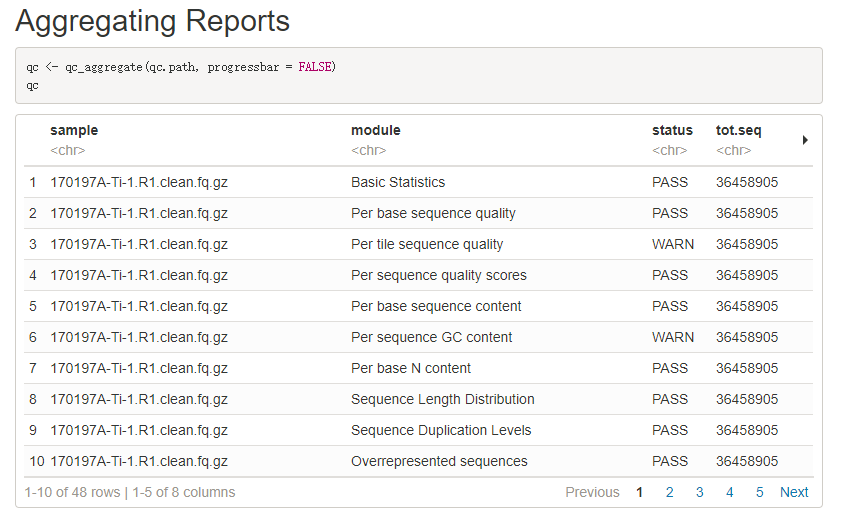The height and width of the screenshot is (521, 846).
Task: Click the qc_aggregate code block
Action: (x=418, y=76)
